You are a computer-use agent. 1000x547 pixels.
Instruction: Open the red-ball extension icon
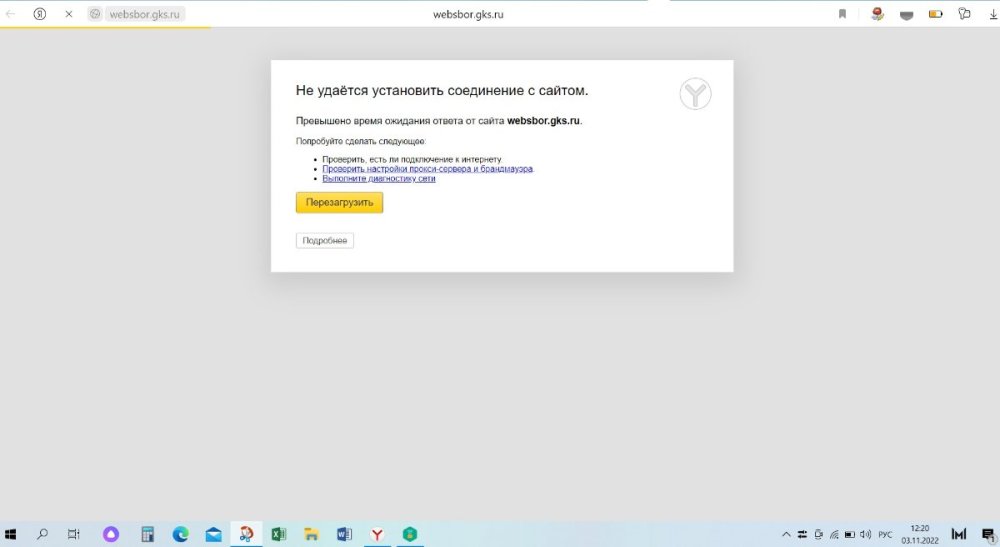click(x=878, y=13)
